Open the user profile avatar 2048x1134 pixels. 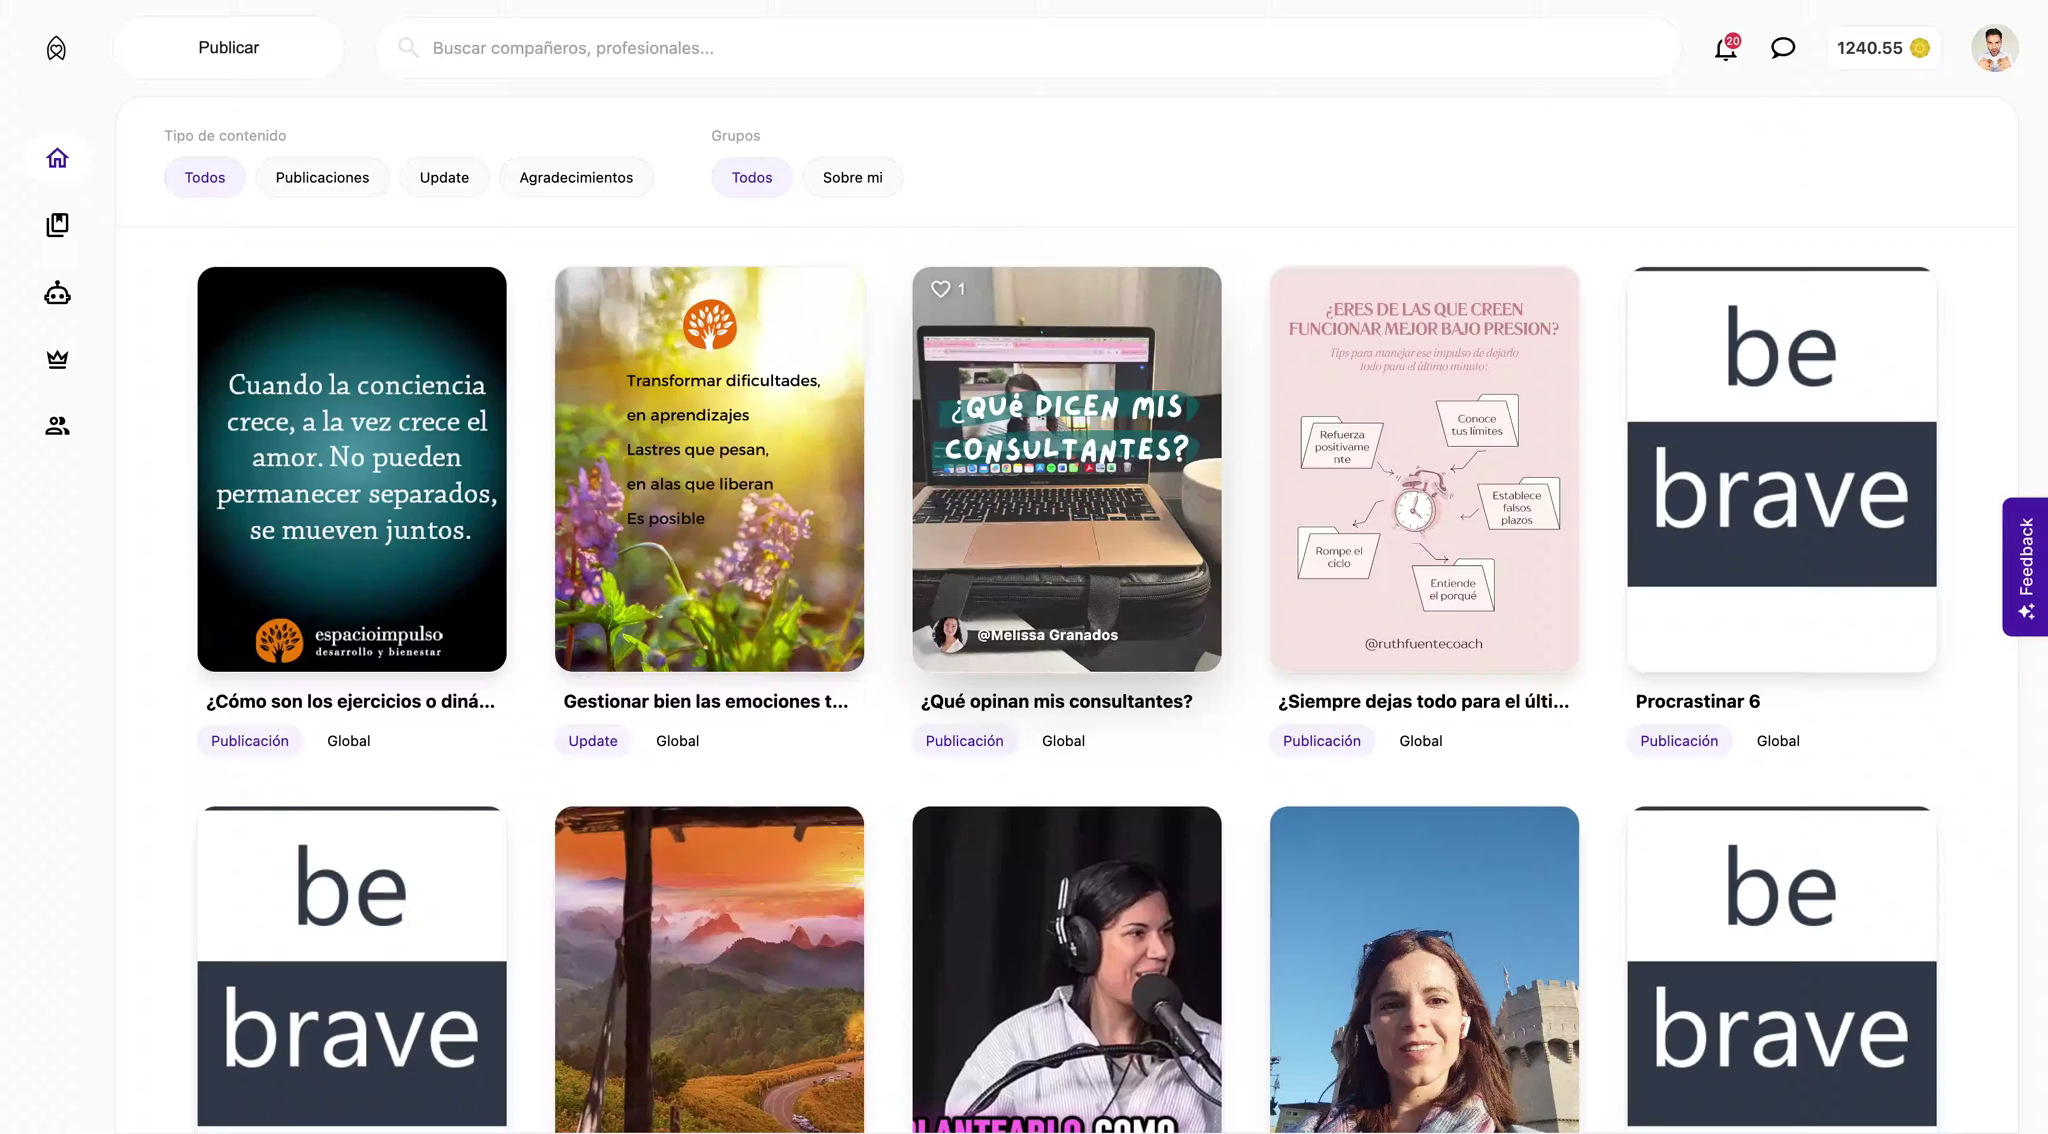[x=1994, y=48]
